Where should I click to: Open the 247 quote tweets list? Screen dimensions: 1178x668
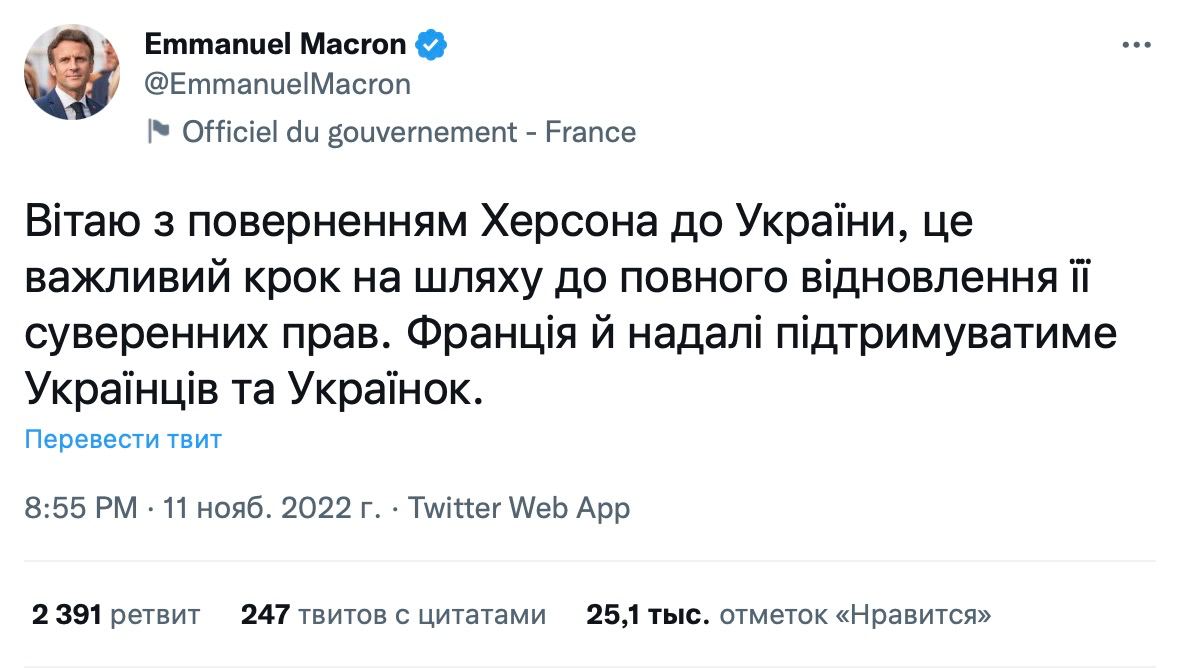click(x=393, y=614)
